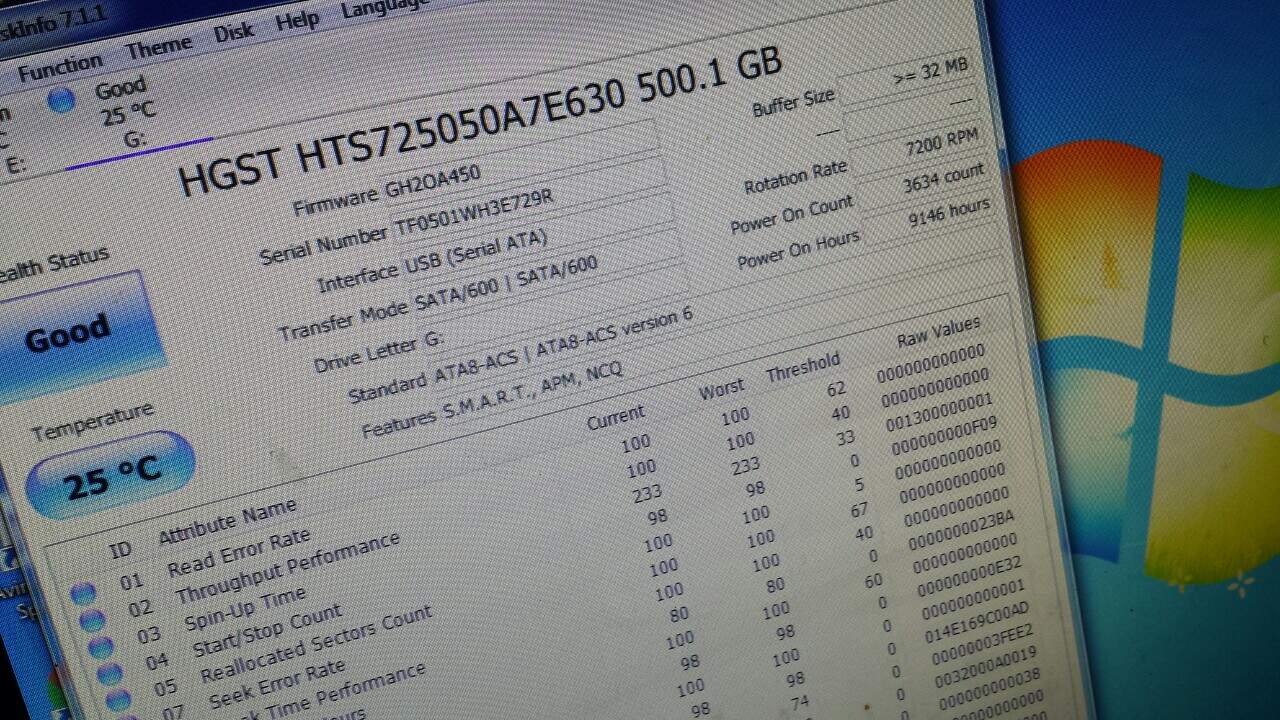Open the Theme menu

158,47
